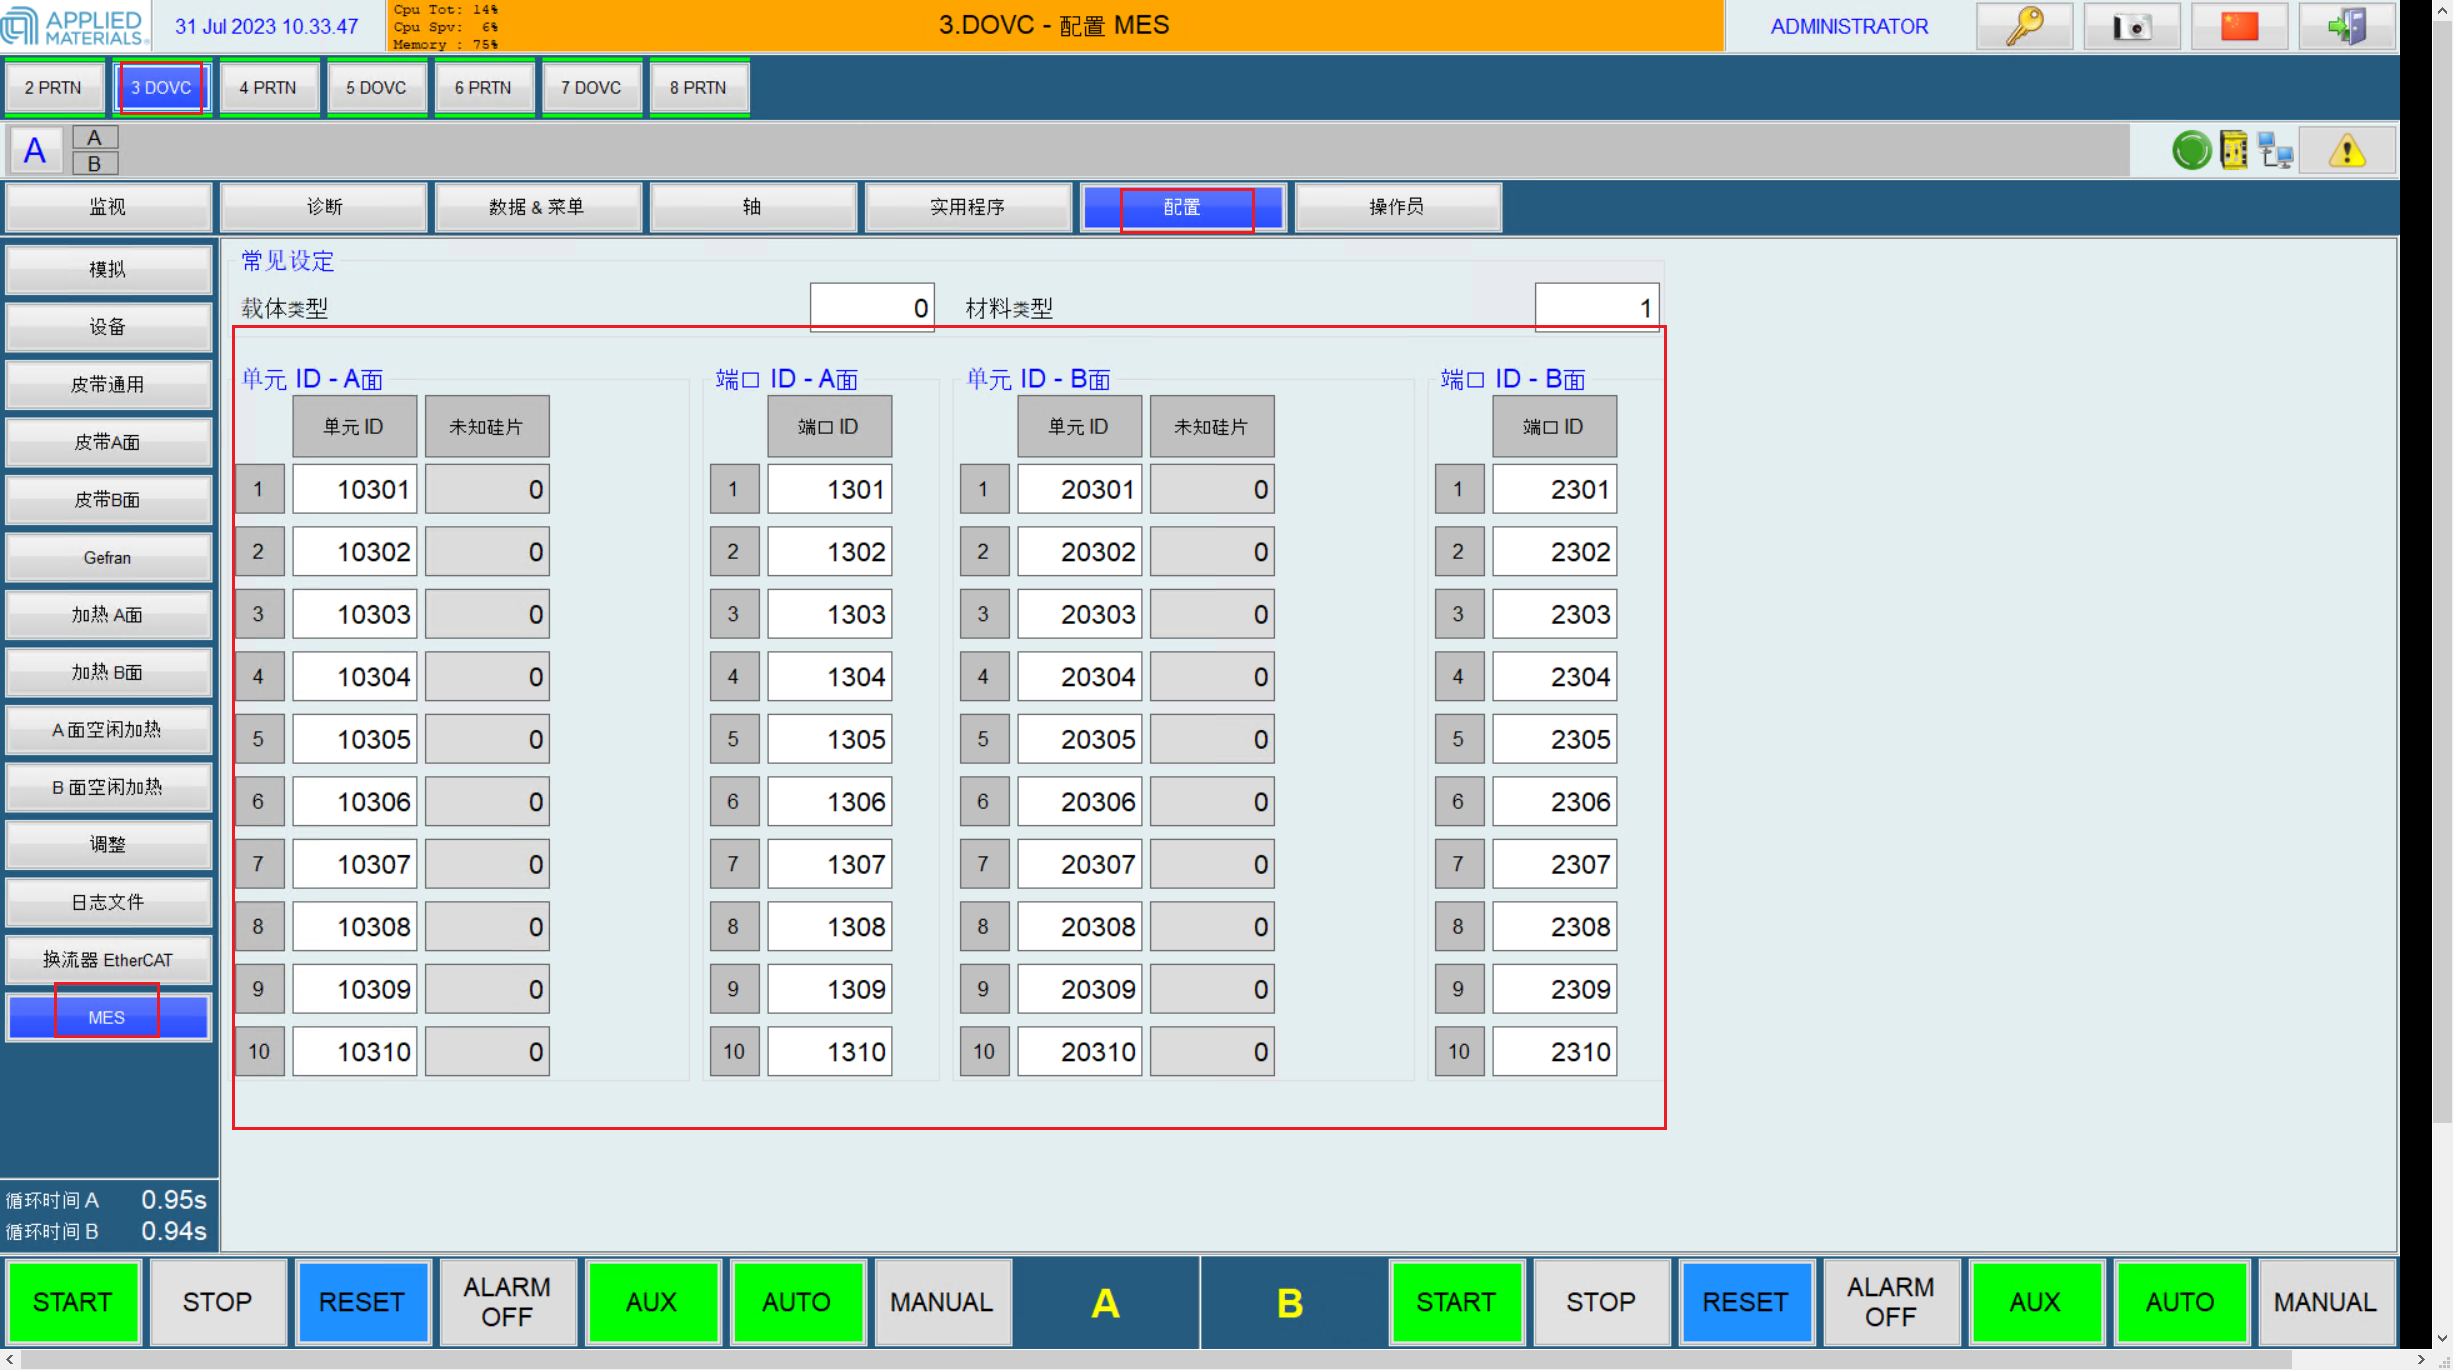2453x1370 pixels.
Task: Click the exit door logout icon
Action: pos(2346,26)
